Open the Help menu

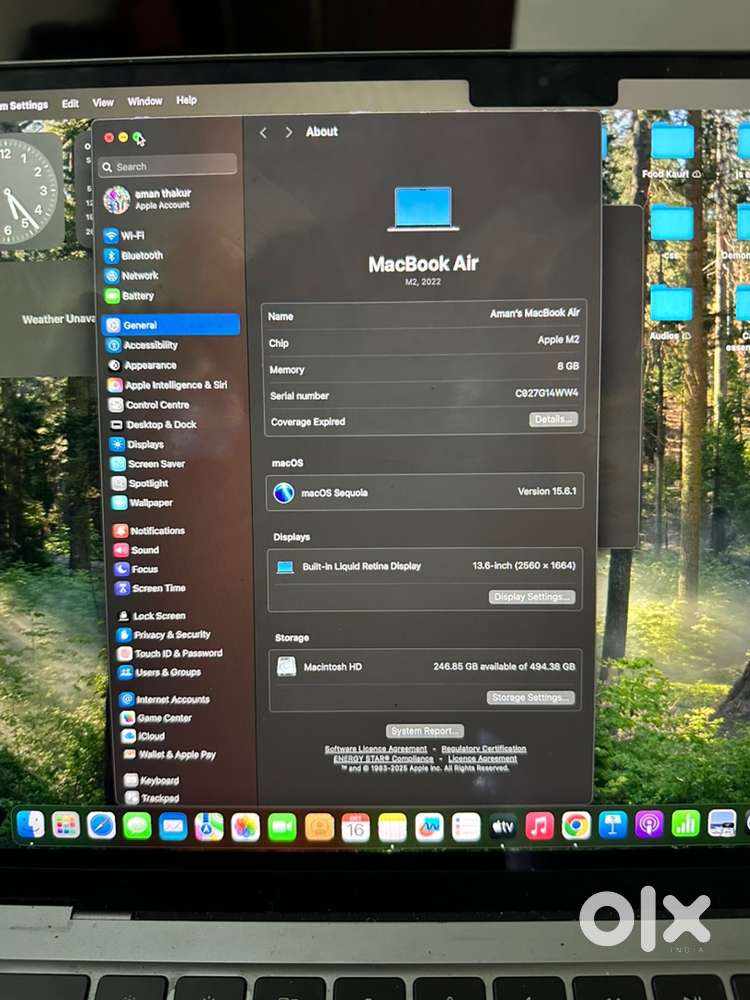[187, 100]
